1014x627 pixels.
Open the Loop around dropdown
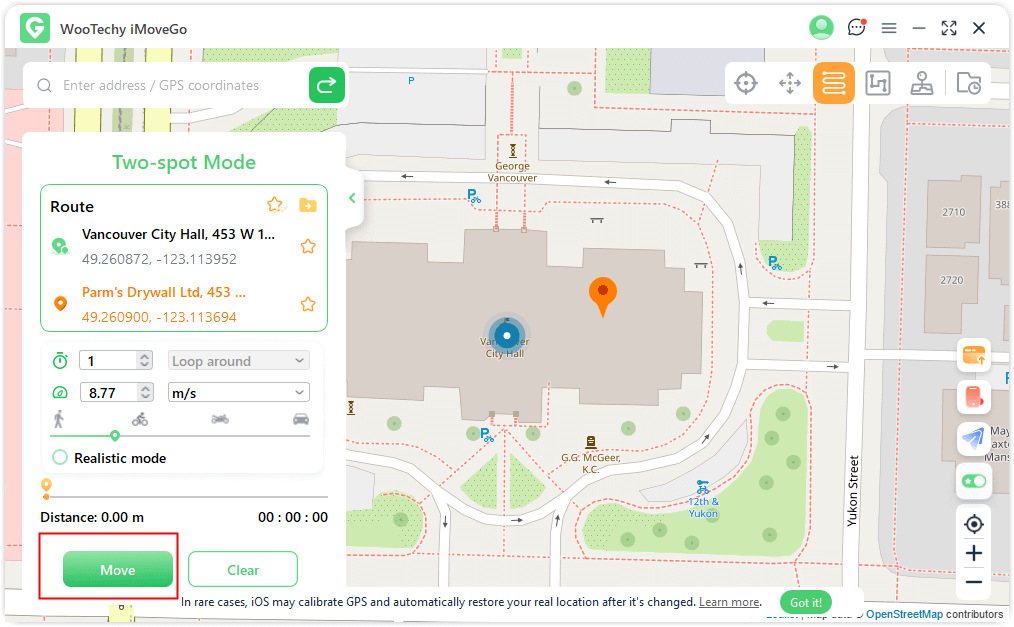point(239,361)
